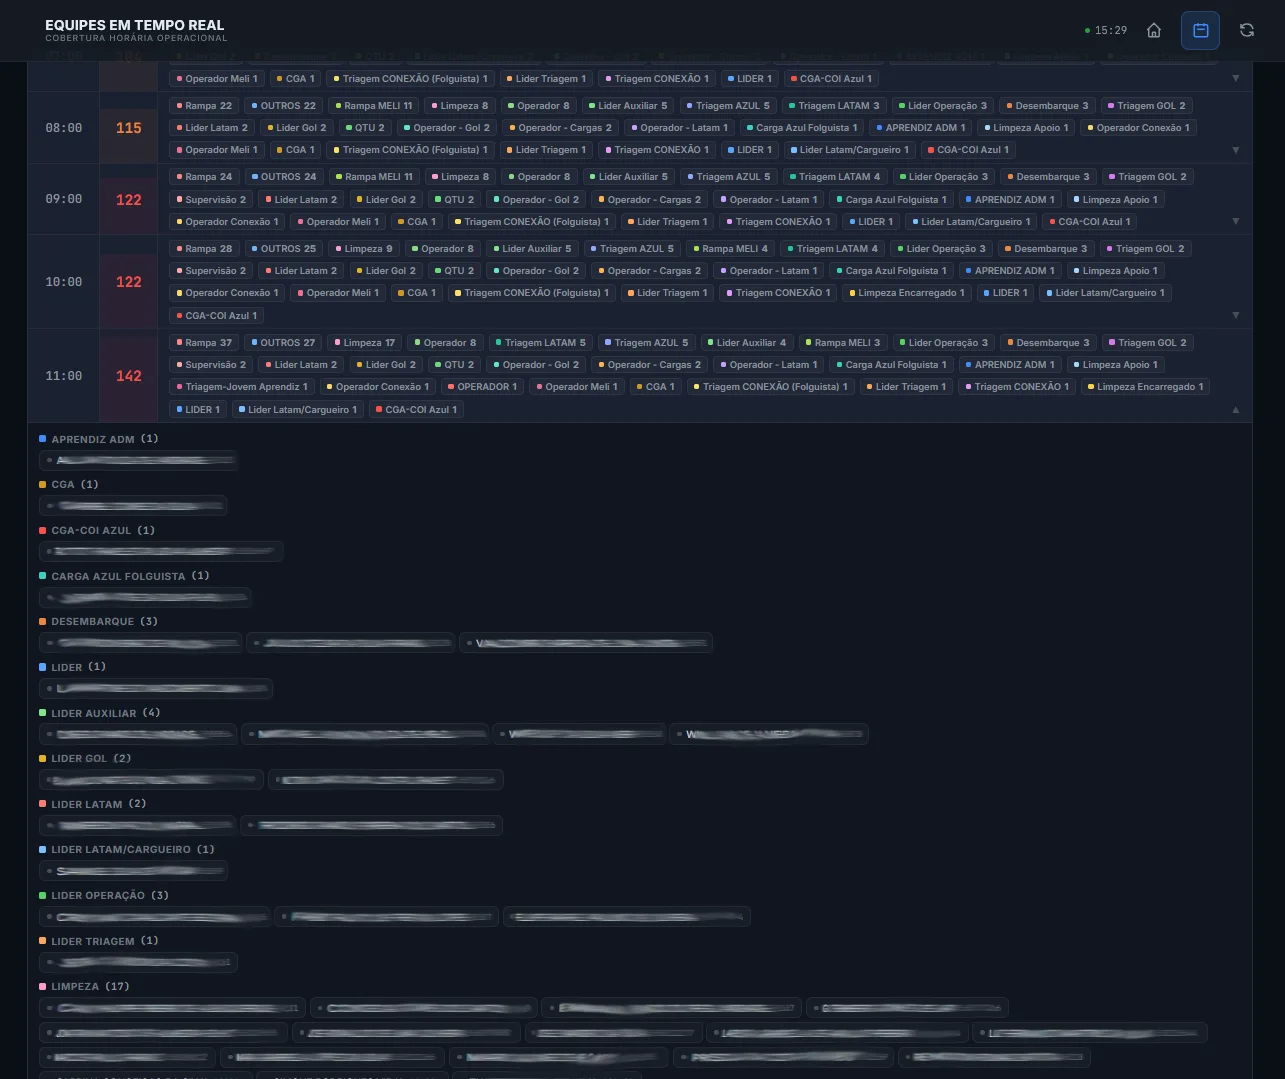Select 'Lider Auxiliar 4' tag
The height and width of the screenshot is (1079, 1285).
(747, 342)
